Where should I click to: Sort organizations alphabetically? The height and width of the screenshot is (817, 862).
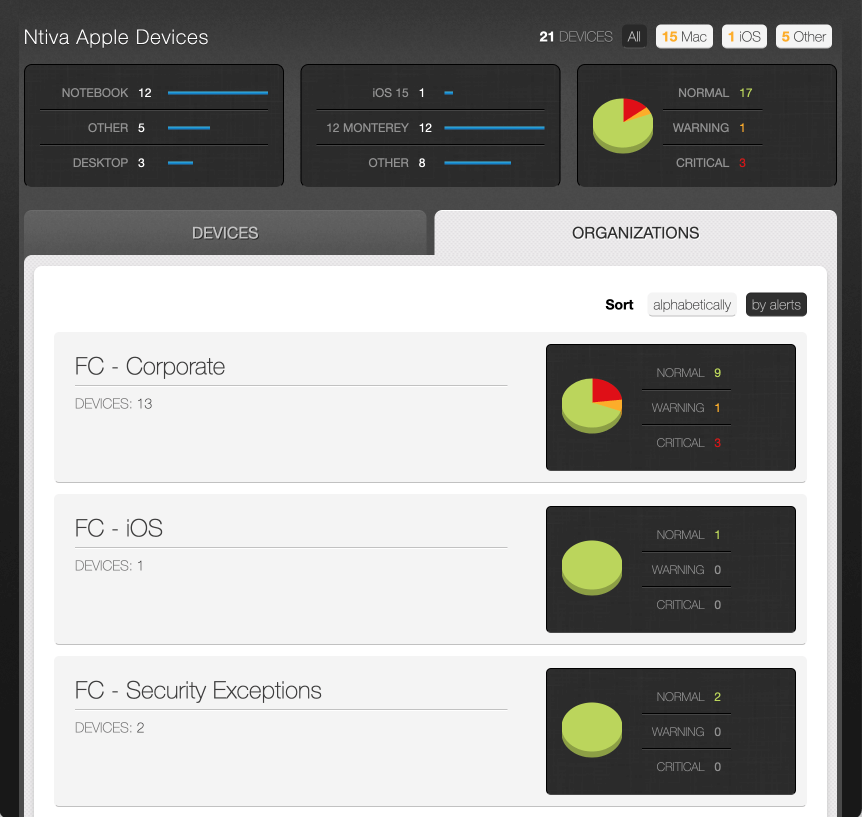click(692, 304)
